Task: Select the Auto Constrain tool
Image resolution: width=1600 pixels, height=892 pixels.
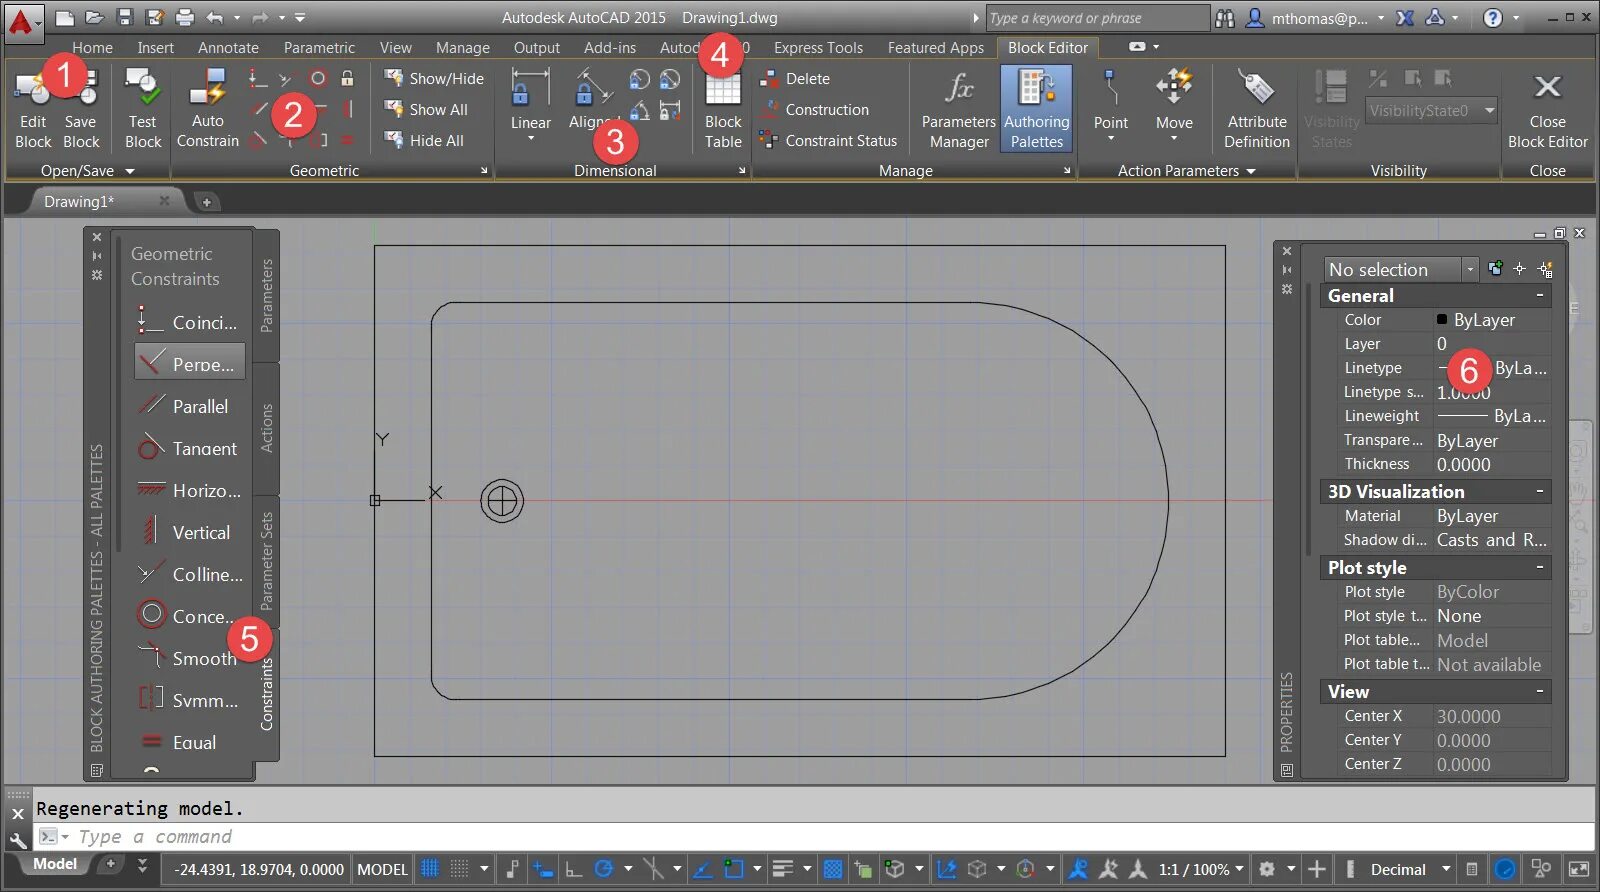Action: click(207, 108)
